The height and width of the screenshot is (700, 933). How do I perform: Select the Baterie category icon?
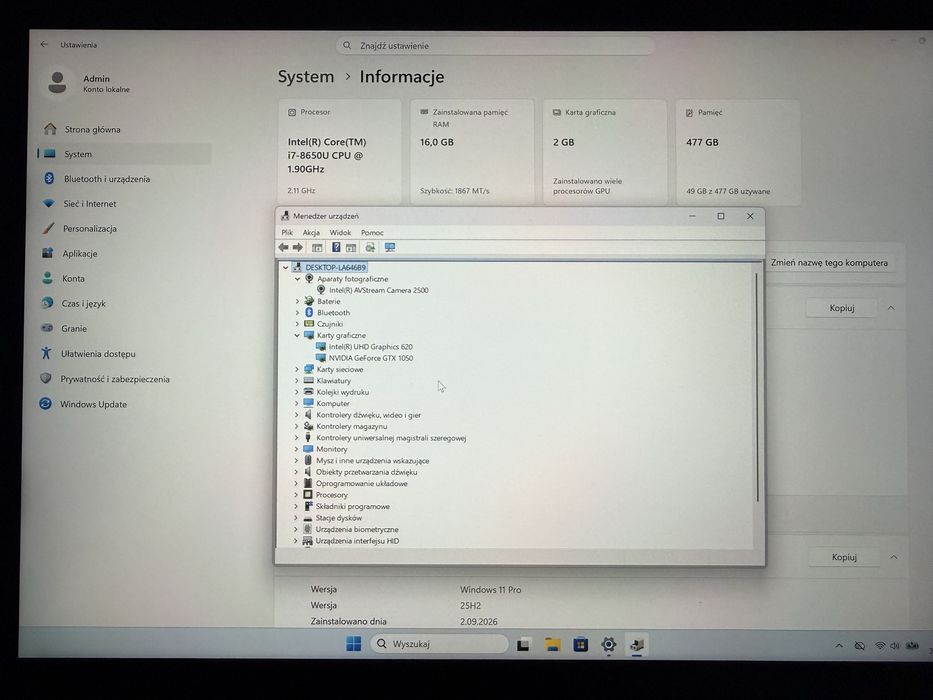[309, 301]
